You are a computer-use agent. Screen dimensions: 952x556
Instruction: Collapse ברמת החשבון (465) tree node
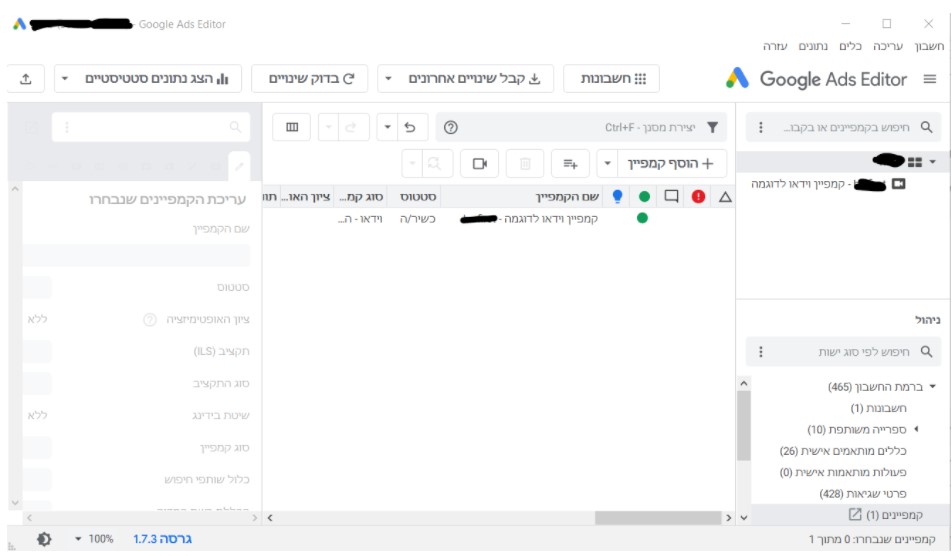coord(933,387)
